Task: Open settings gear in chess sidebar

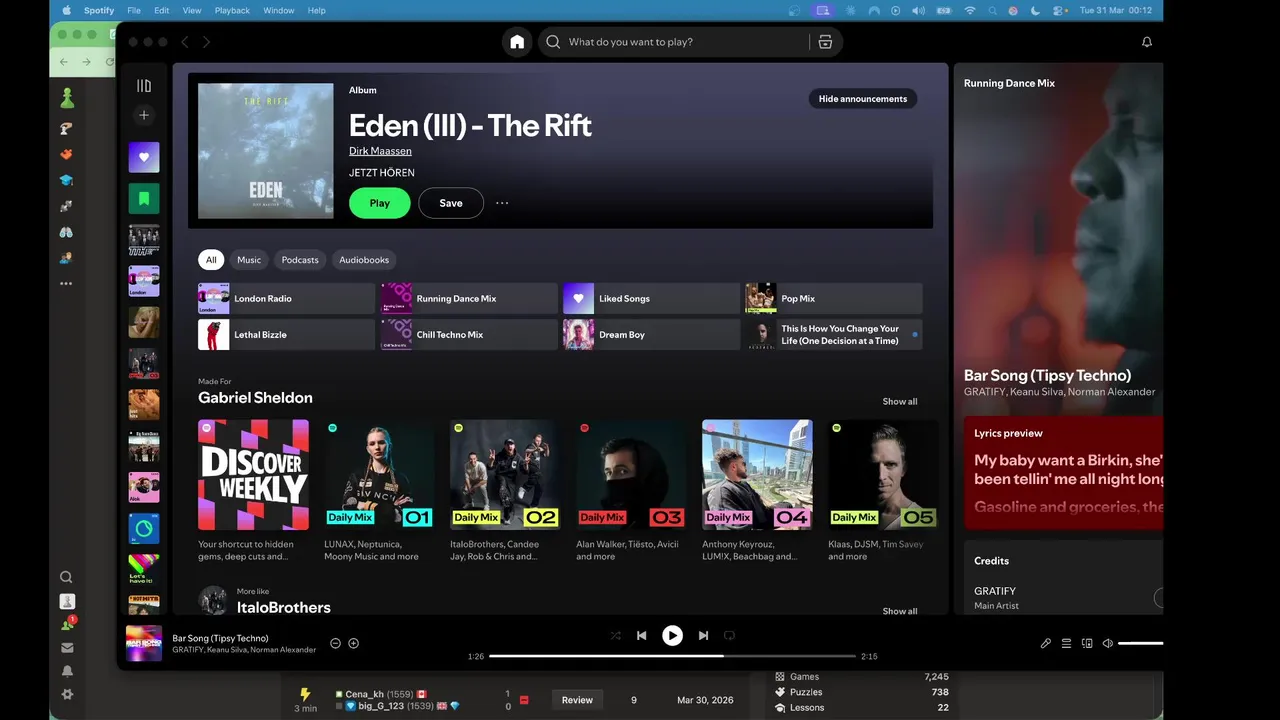Action: pos(67,694)
